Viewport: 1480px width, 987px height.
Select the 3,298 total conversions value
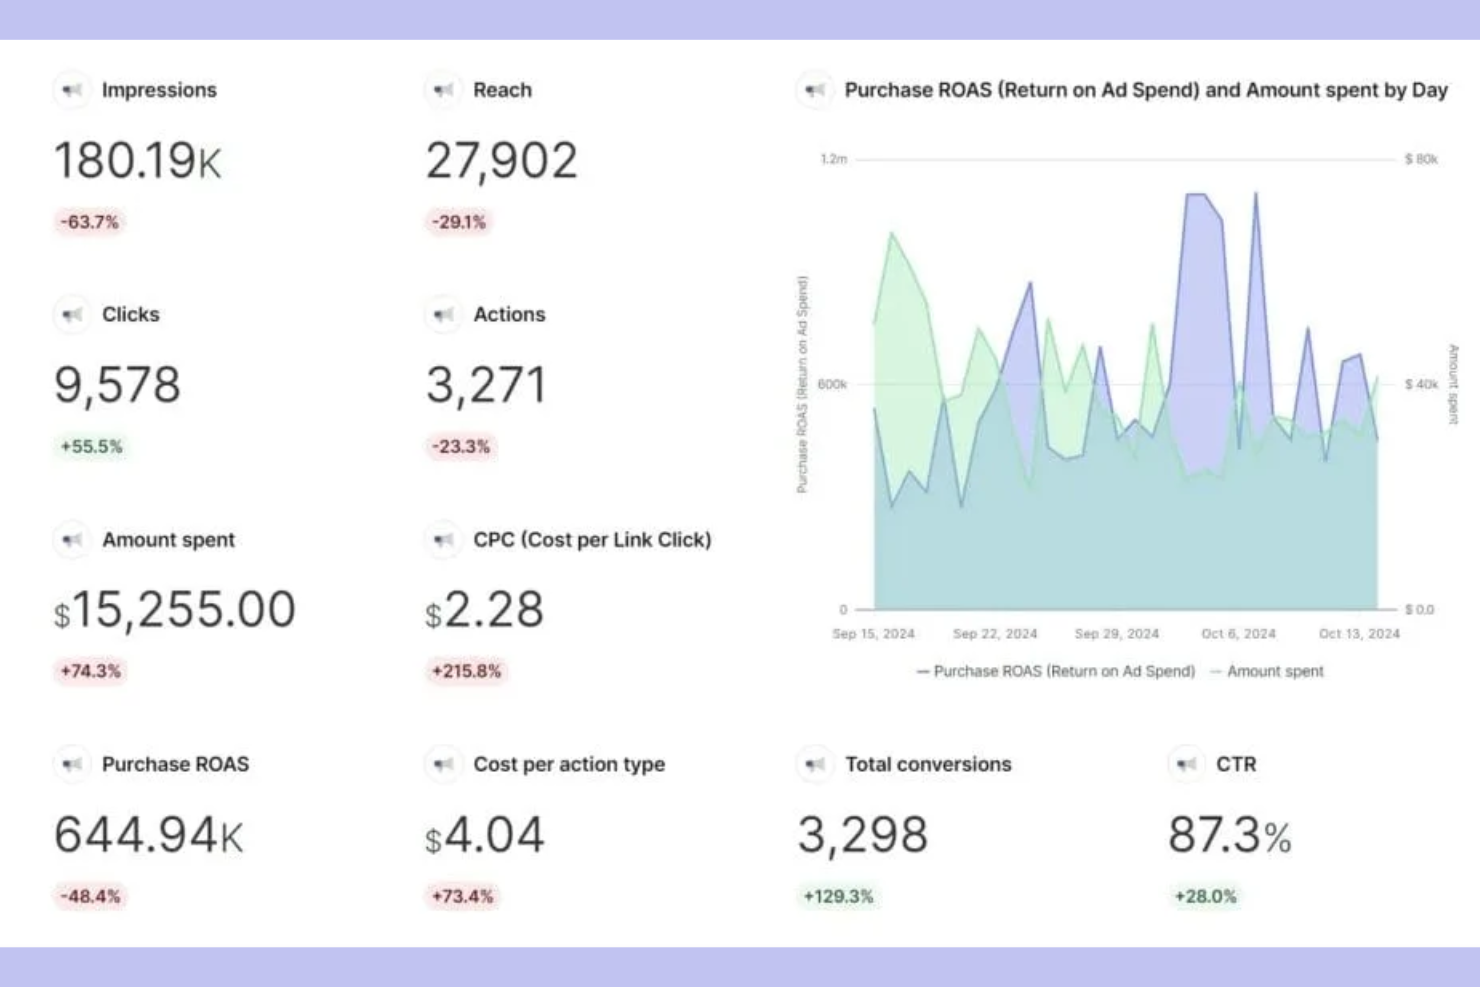(x=863, y=834)
